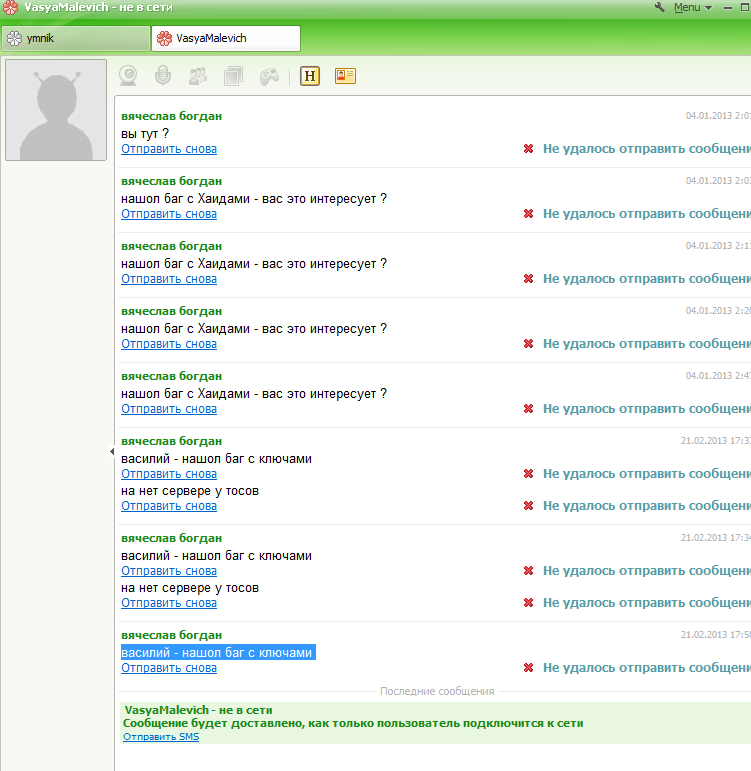Click the contact avatar placeholder picture
Image resolution: width=751 pixels, height=771 pixels.
click(x=56, y=110)
